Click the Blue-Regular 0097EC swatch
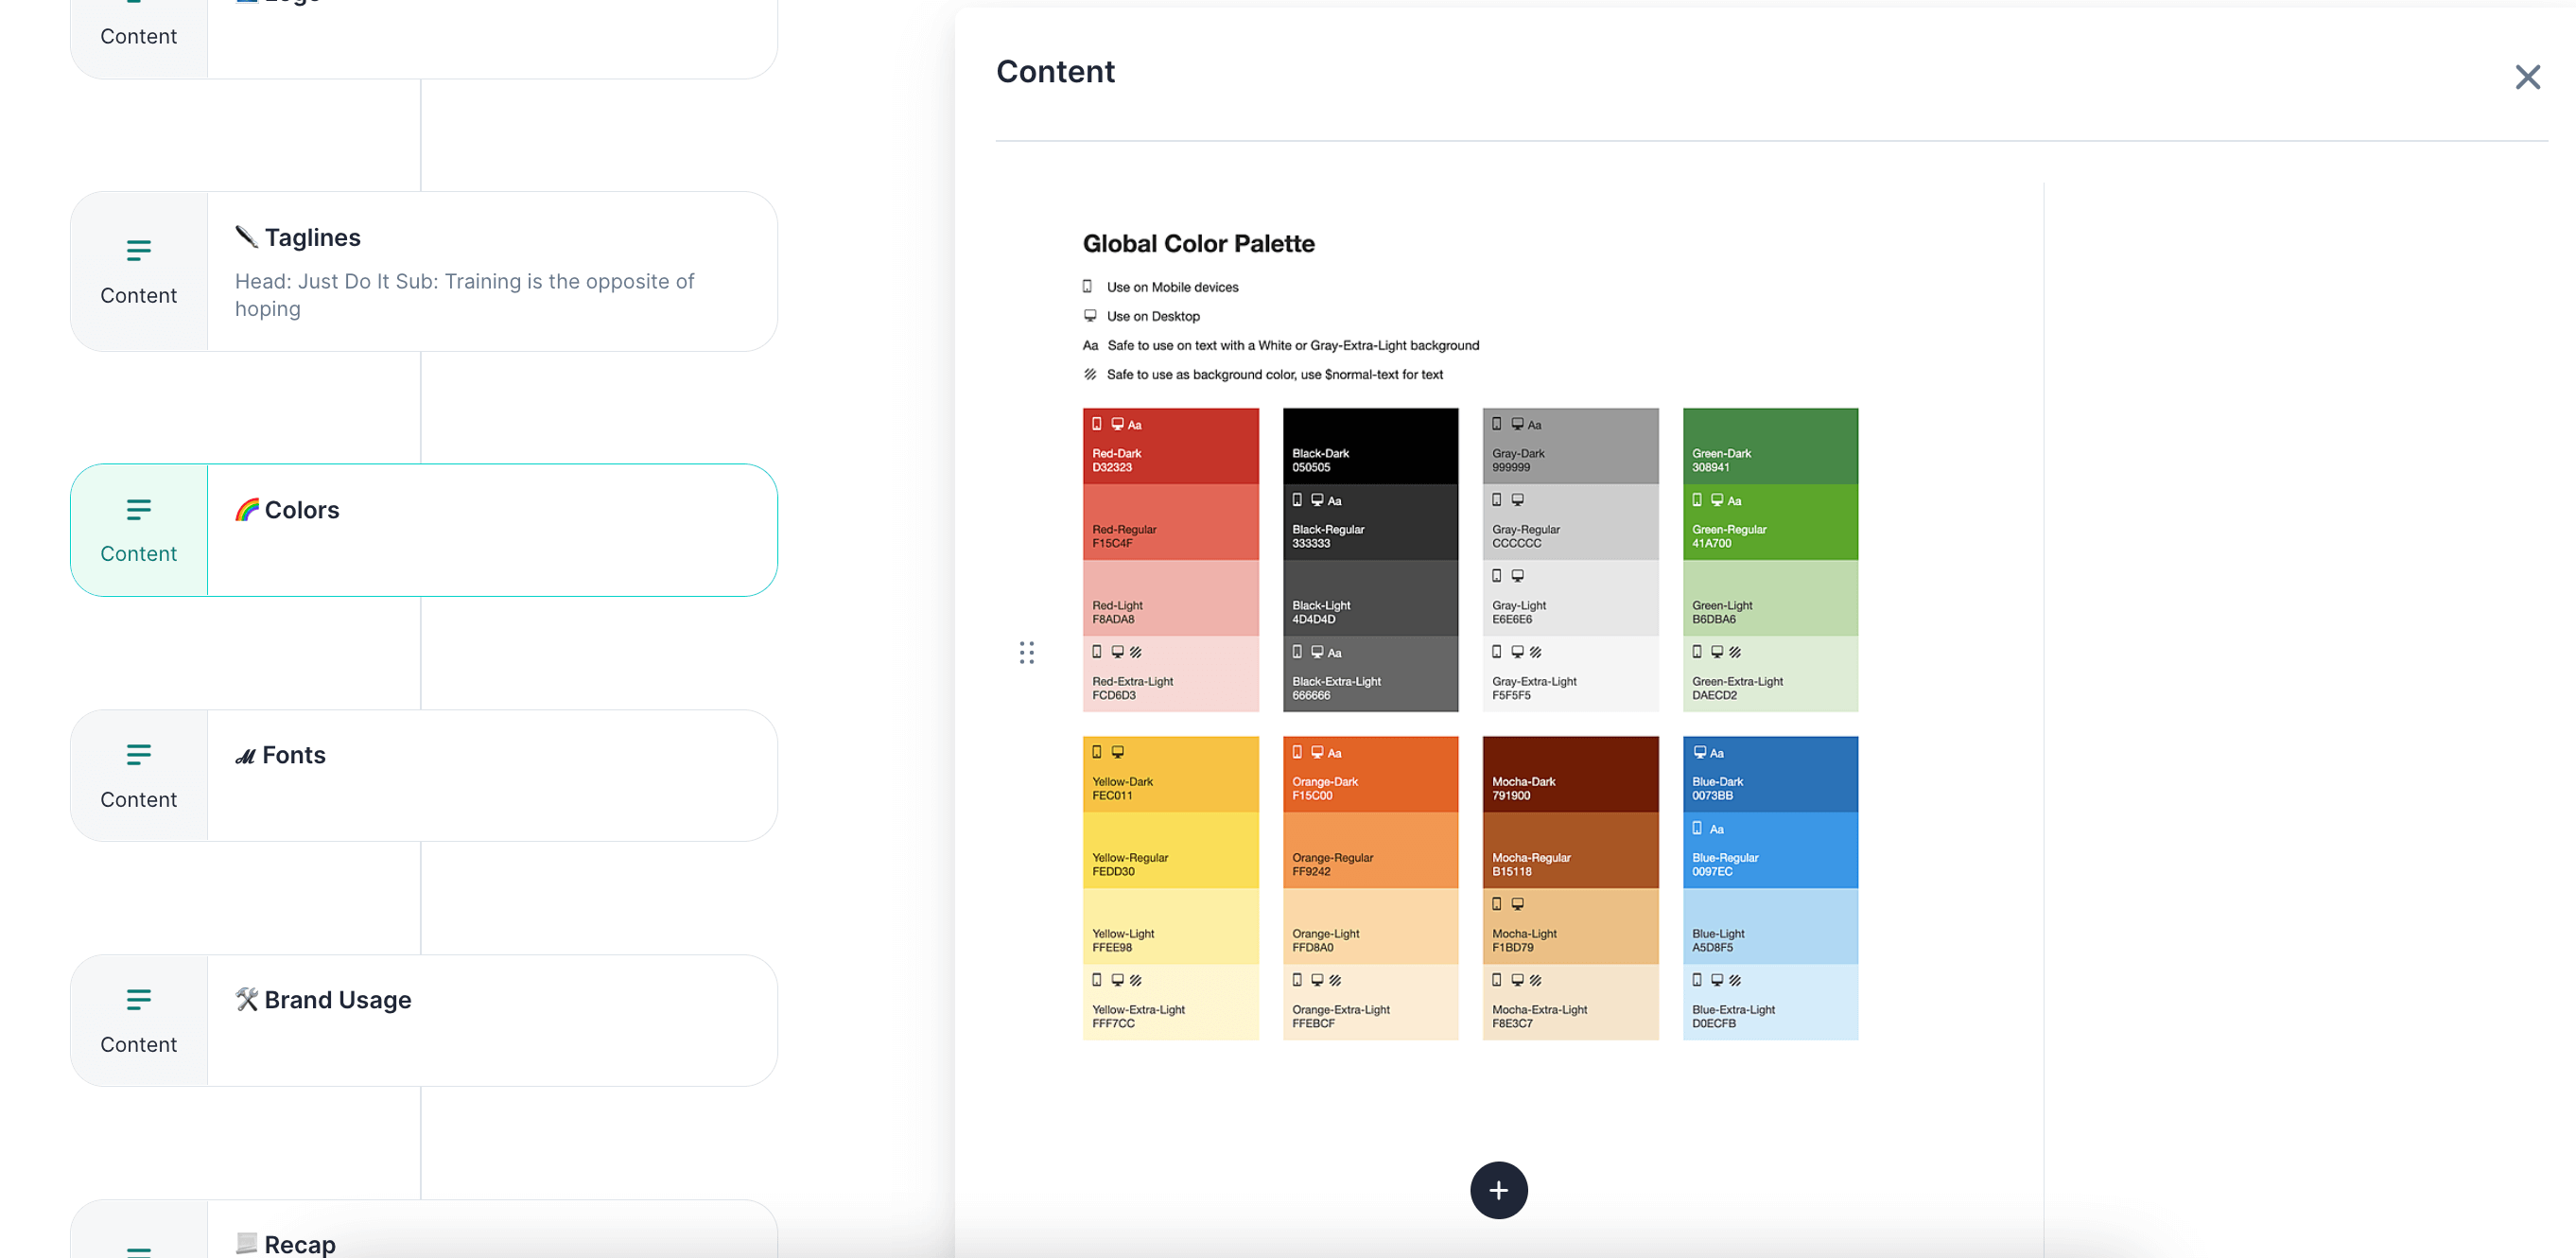 (1769, 850)
